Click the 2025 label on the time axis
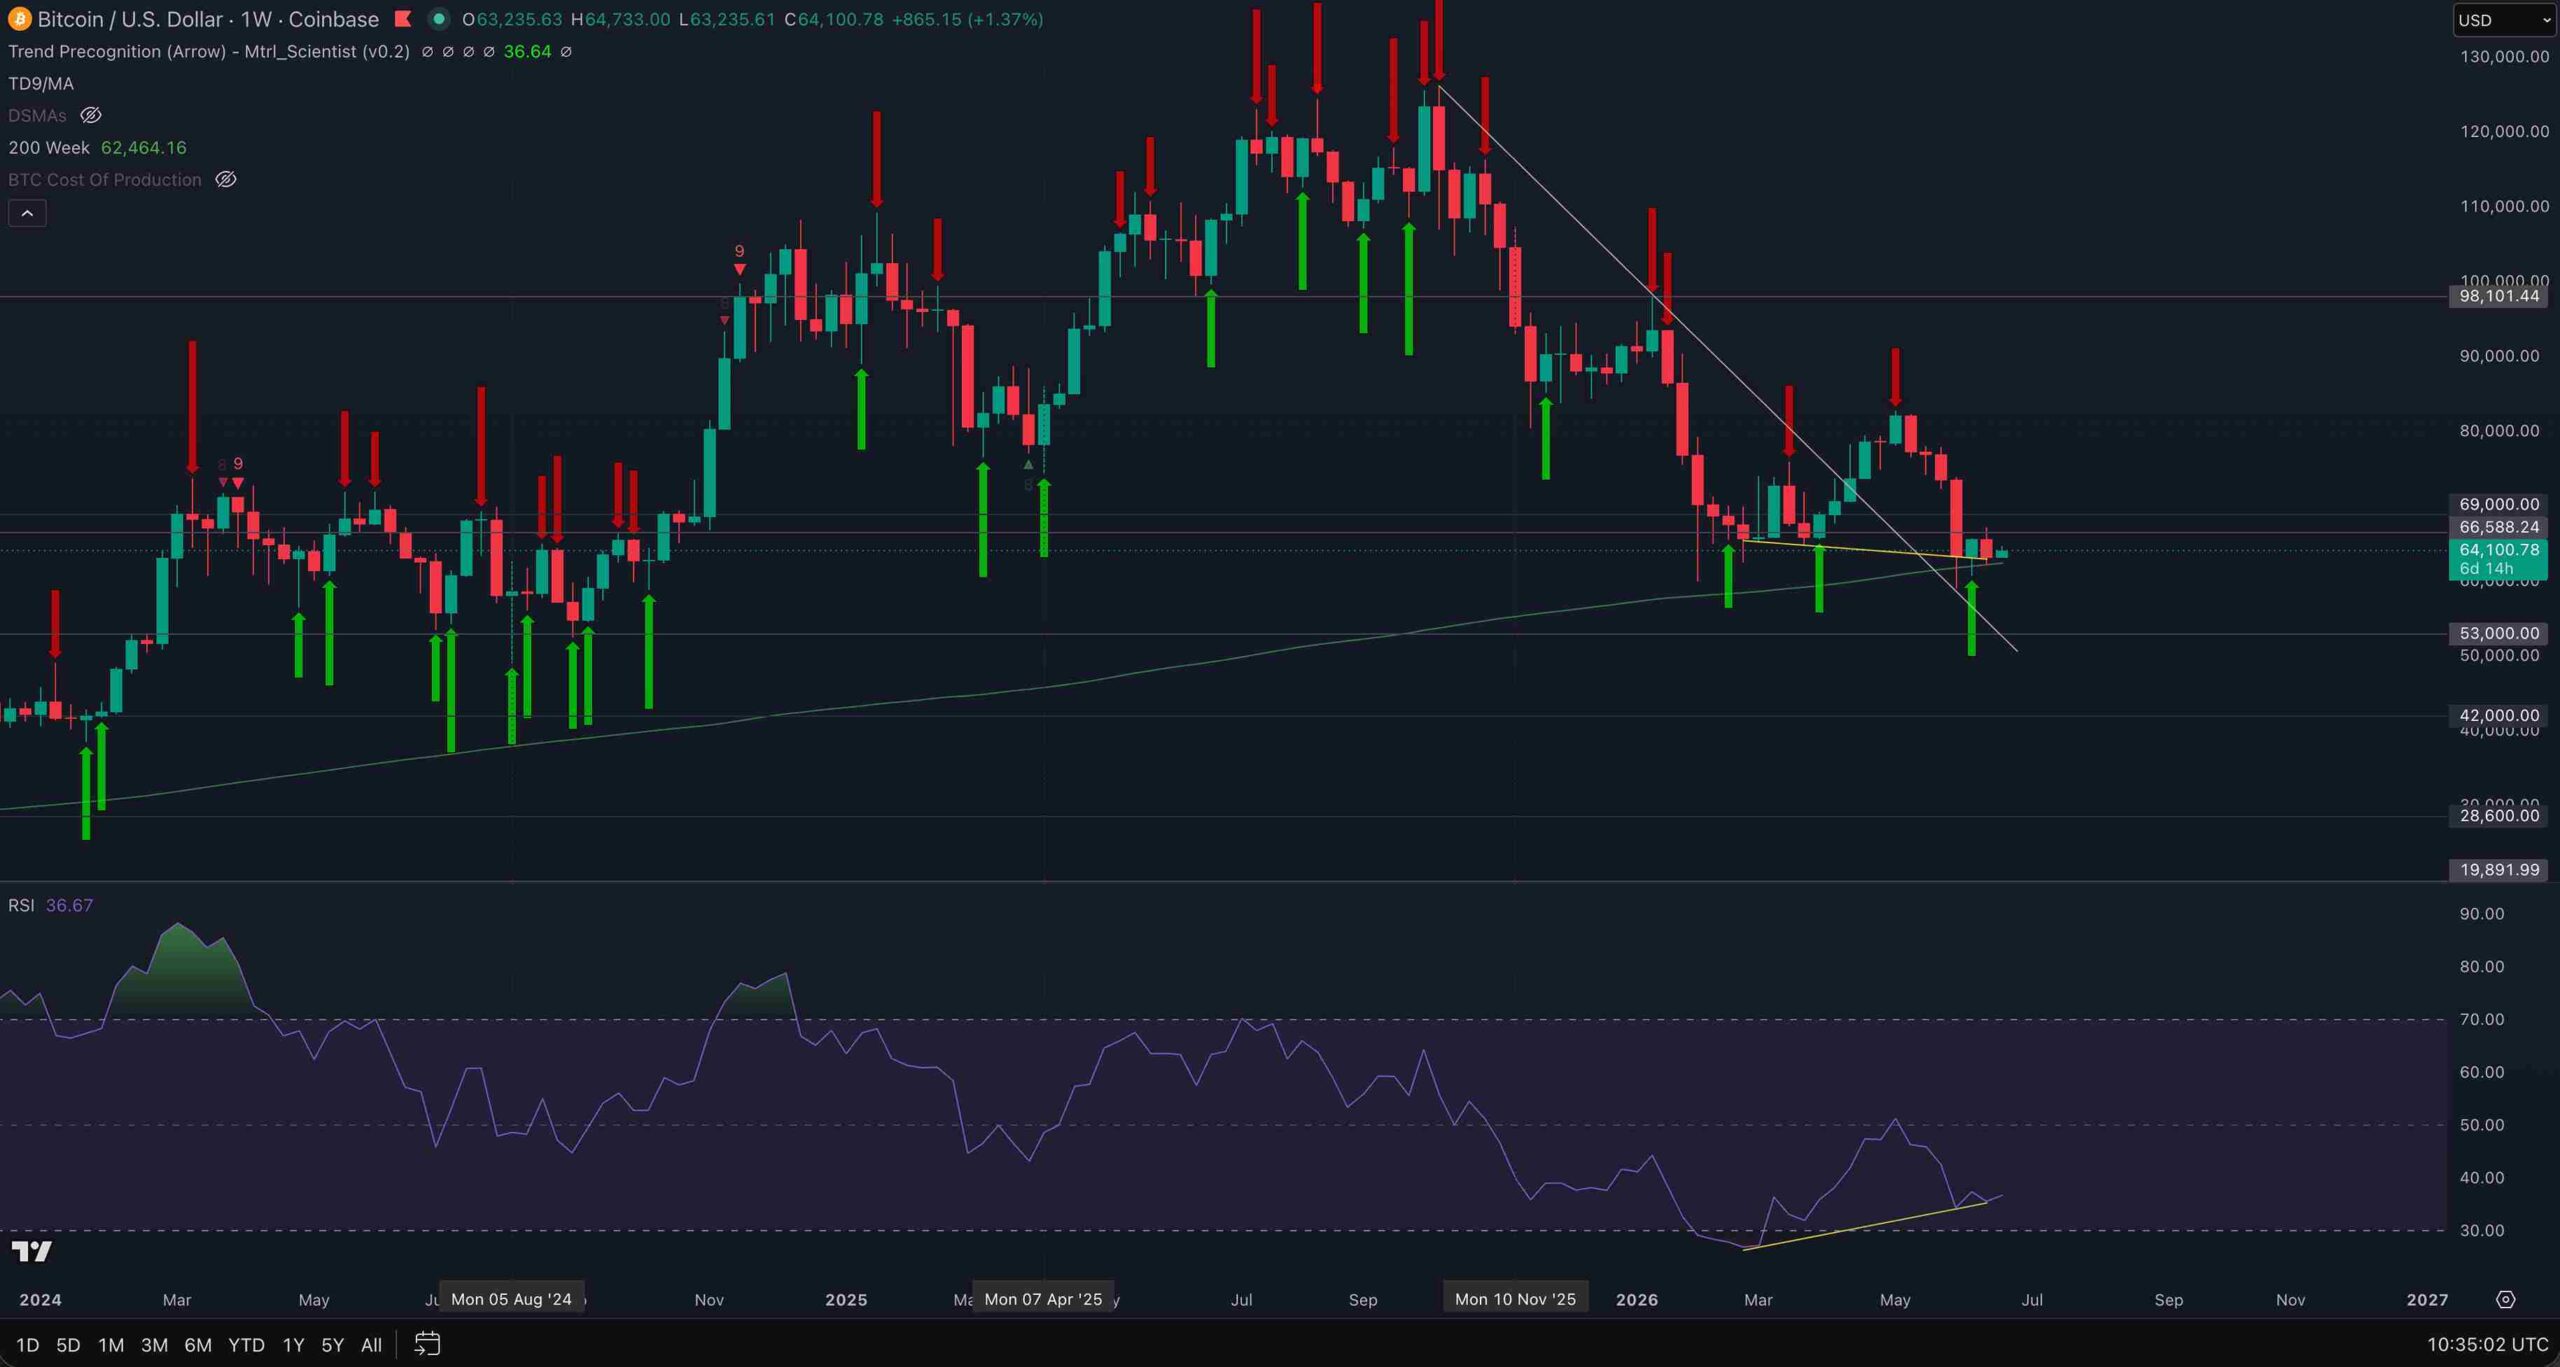Image resolution: width=2560 pixels, height=1367 pixels. pyautogui.click(x=846, y=1300)
